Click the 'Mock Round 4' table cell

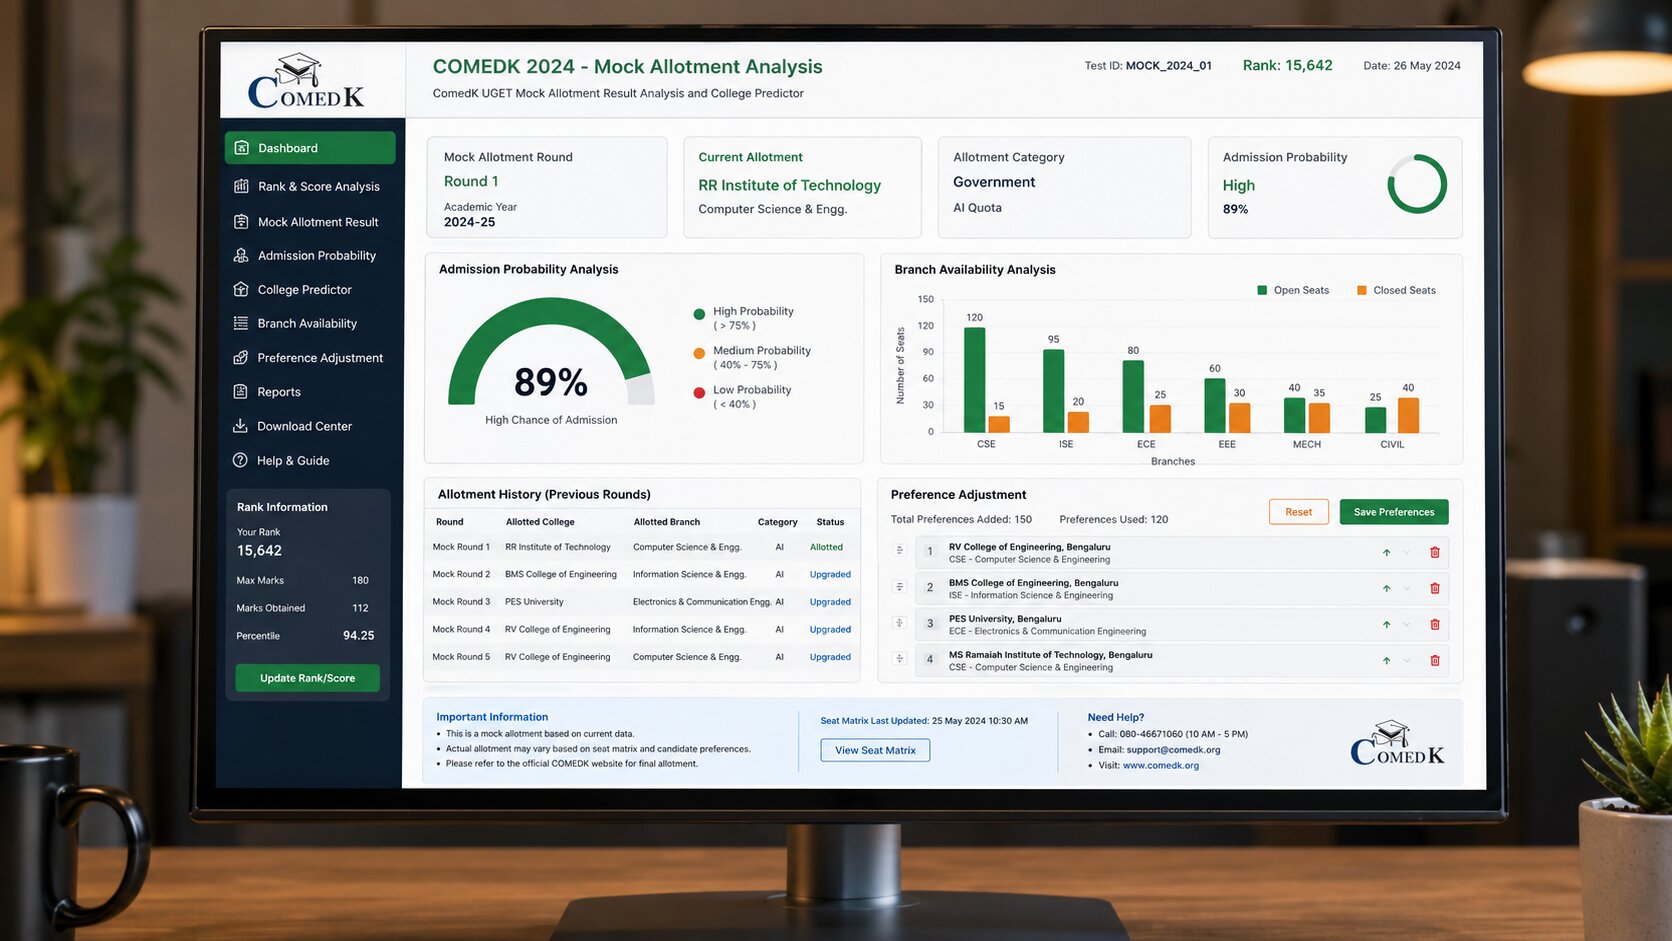point(461,630)
